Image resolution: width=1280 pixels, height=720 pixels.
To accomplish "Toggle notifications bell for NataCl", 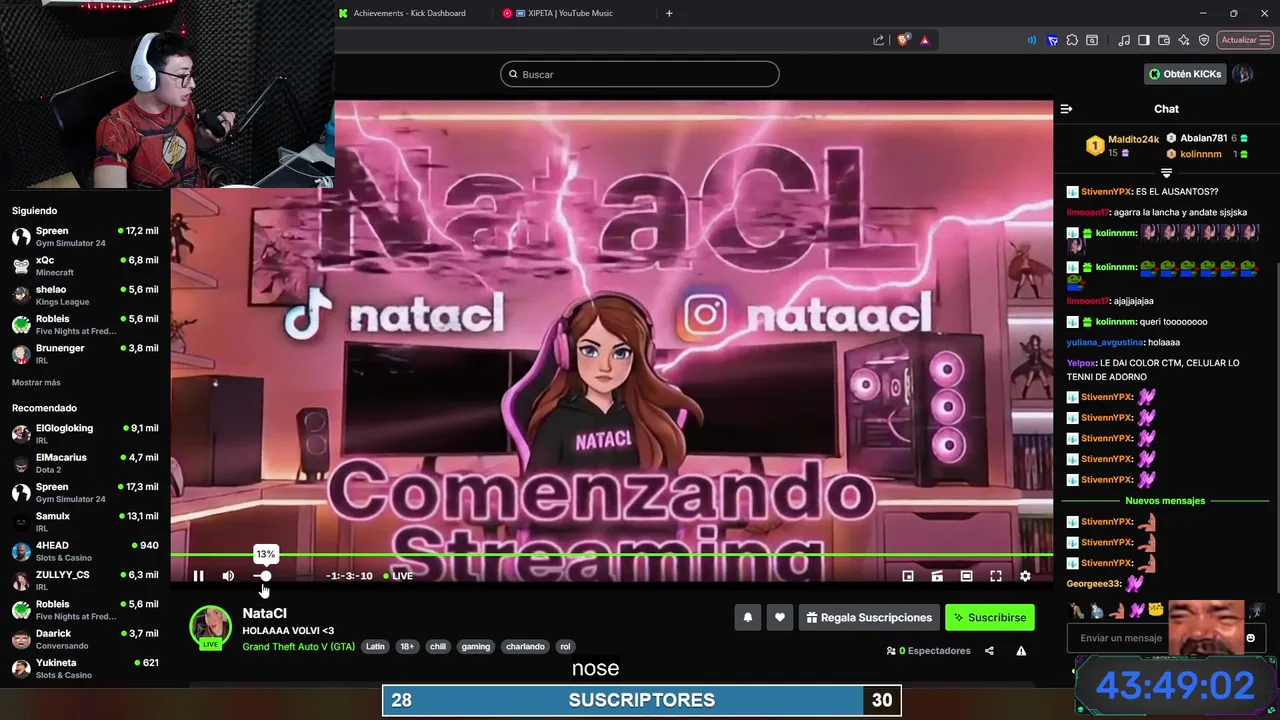I will pos(747,618).
